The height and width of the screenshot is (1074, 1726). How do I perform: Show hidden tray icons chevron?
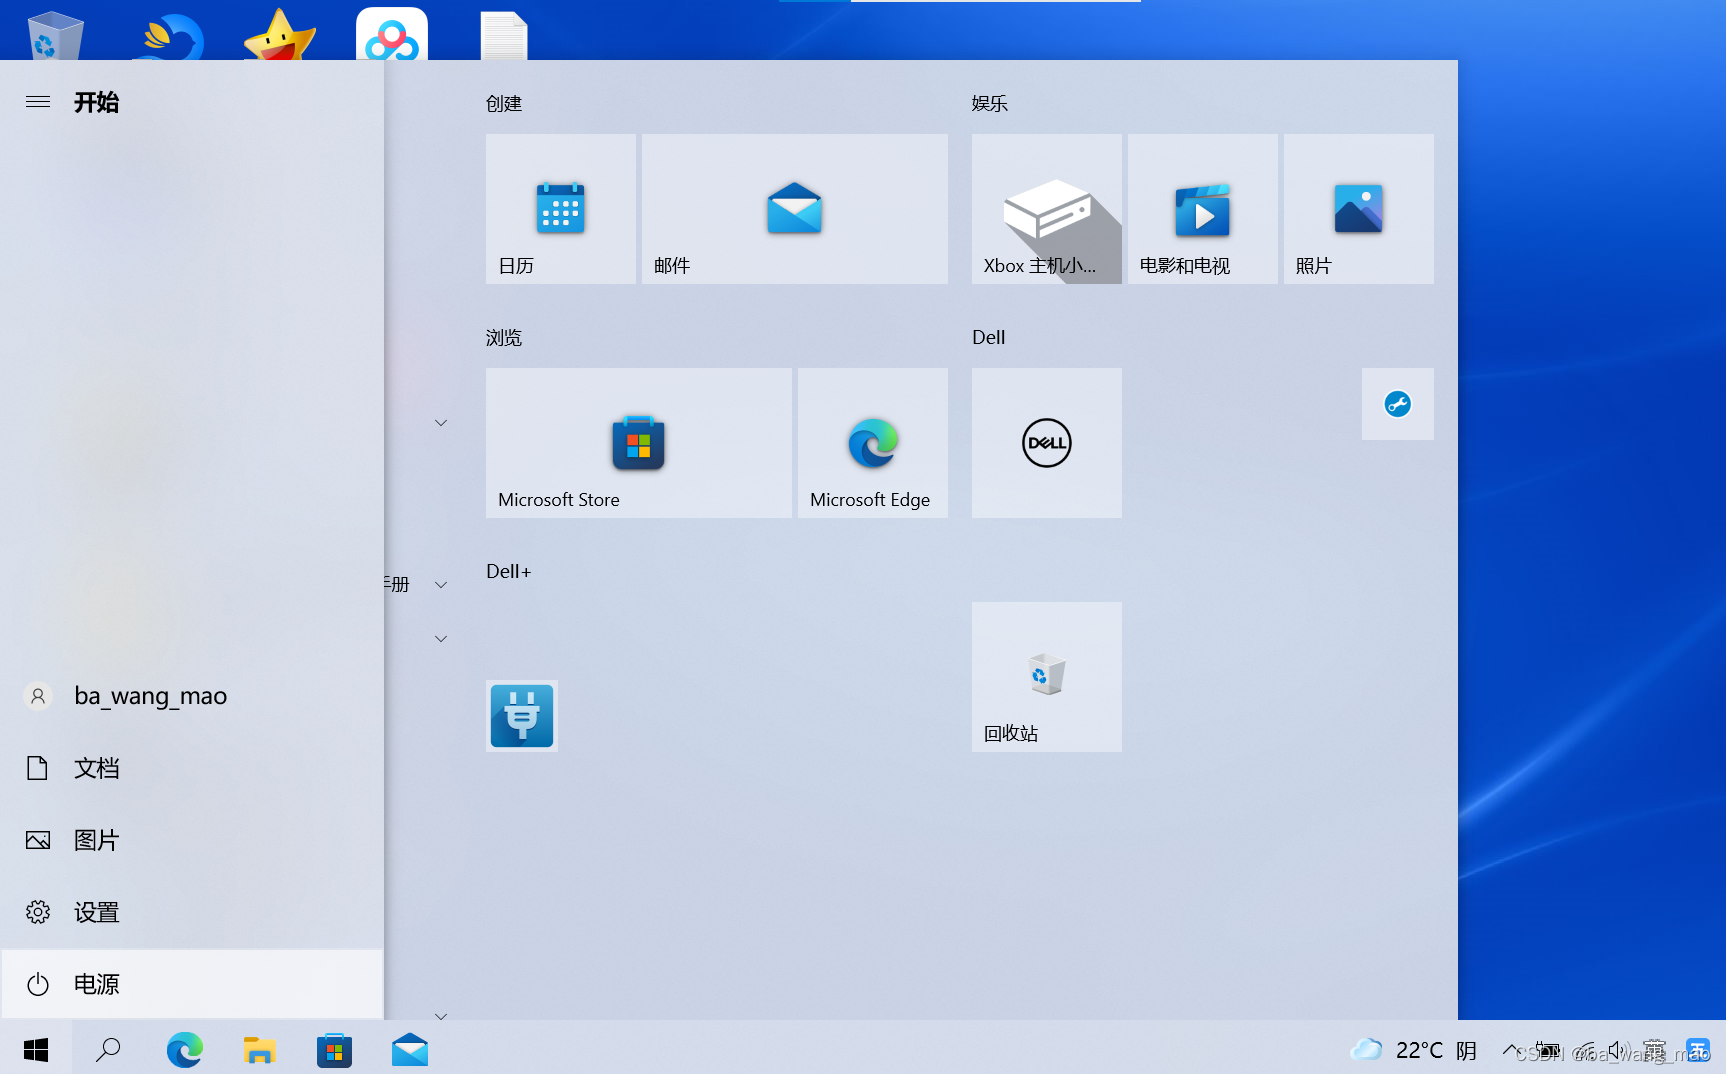[1511, 1049]
